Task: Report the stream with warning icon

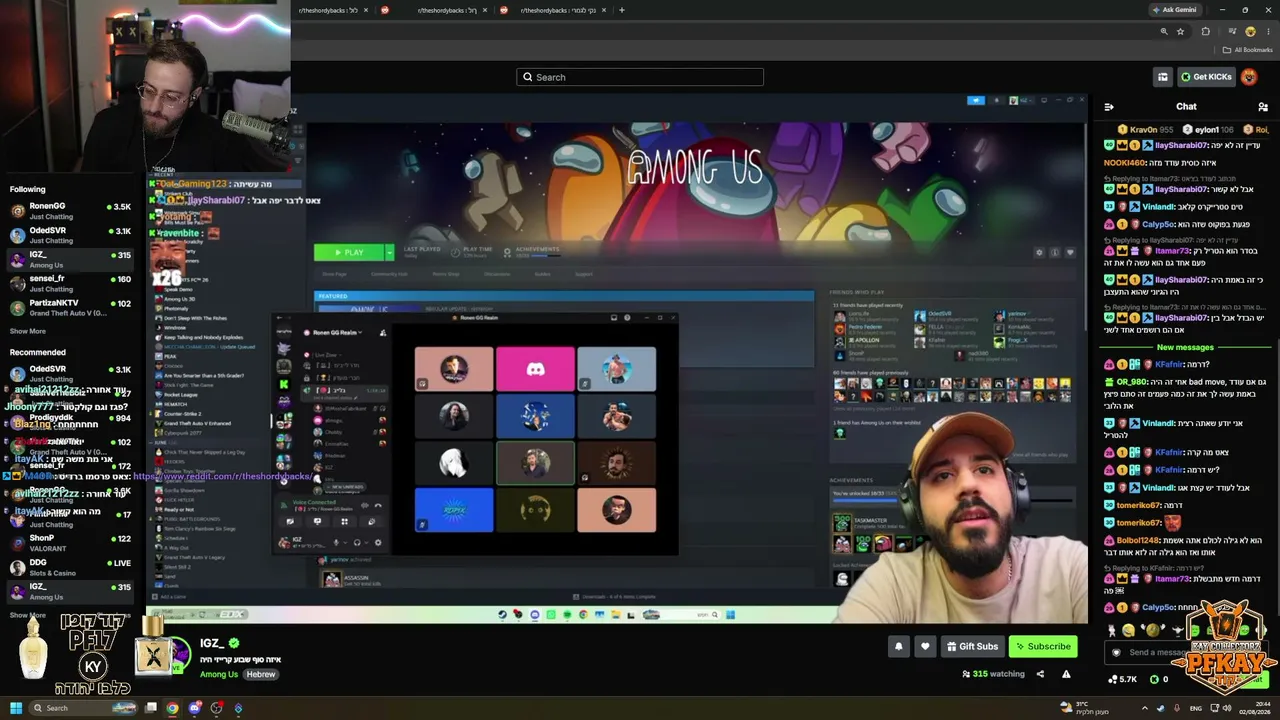Action: pos(1066,674)
